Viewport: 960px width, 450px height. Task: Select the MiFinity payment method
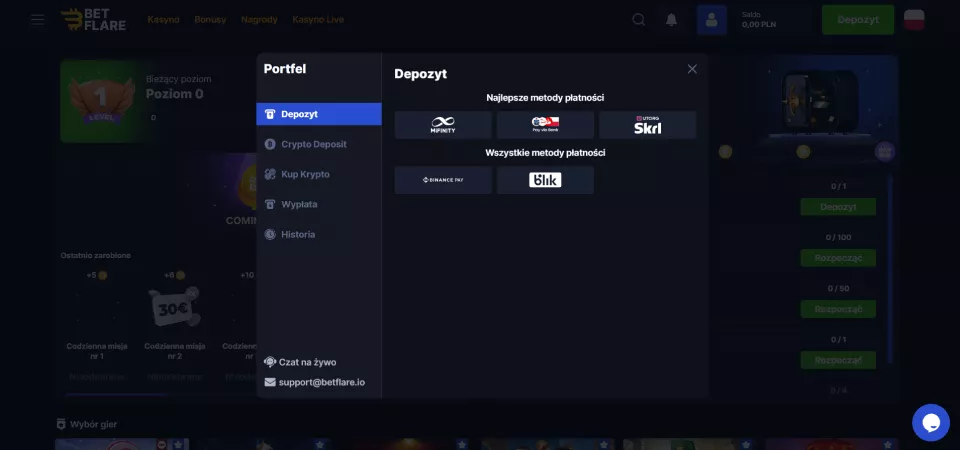pyautogui.click(x=443, y=125)
